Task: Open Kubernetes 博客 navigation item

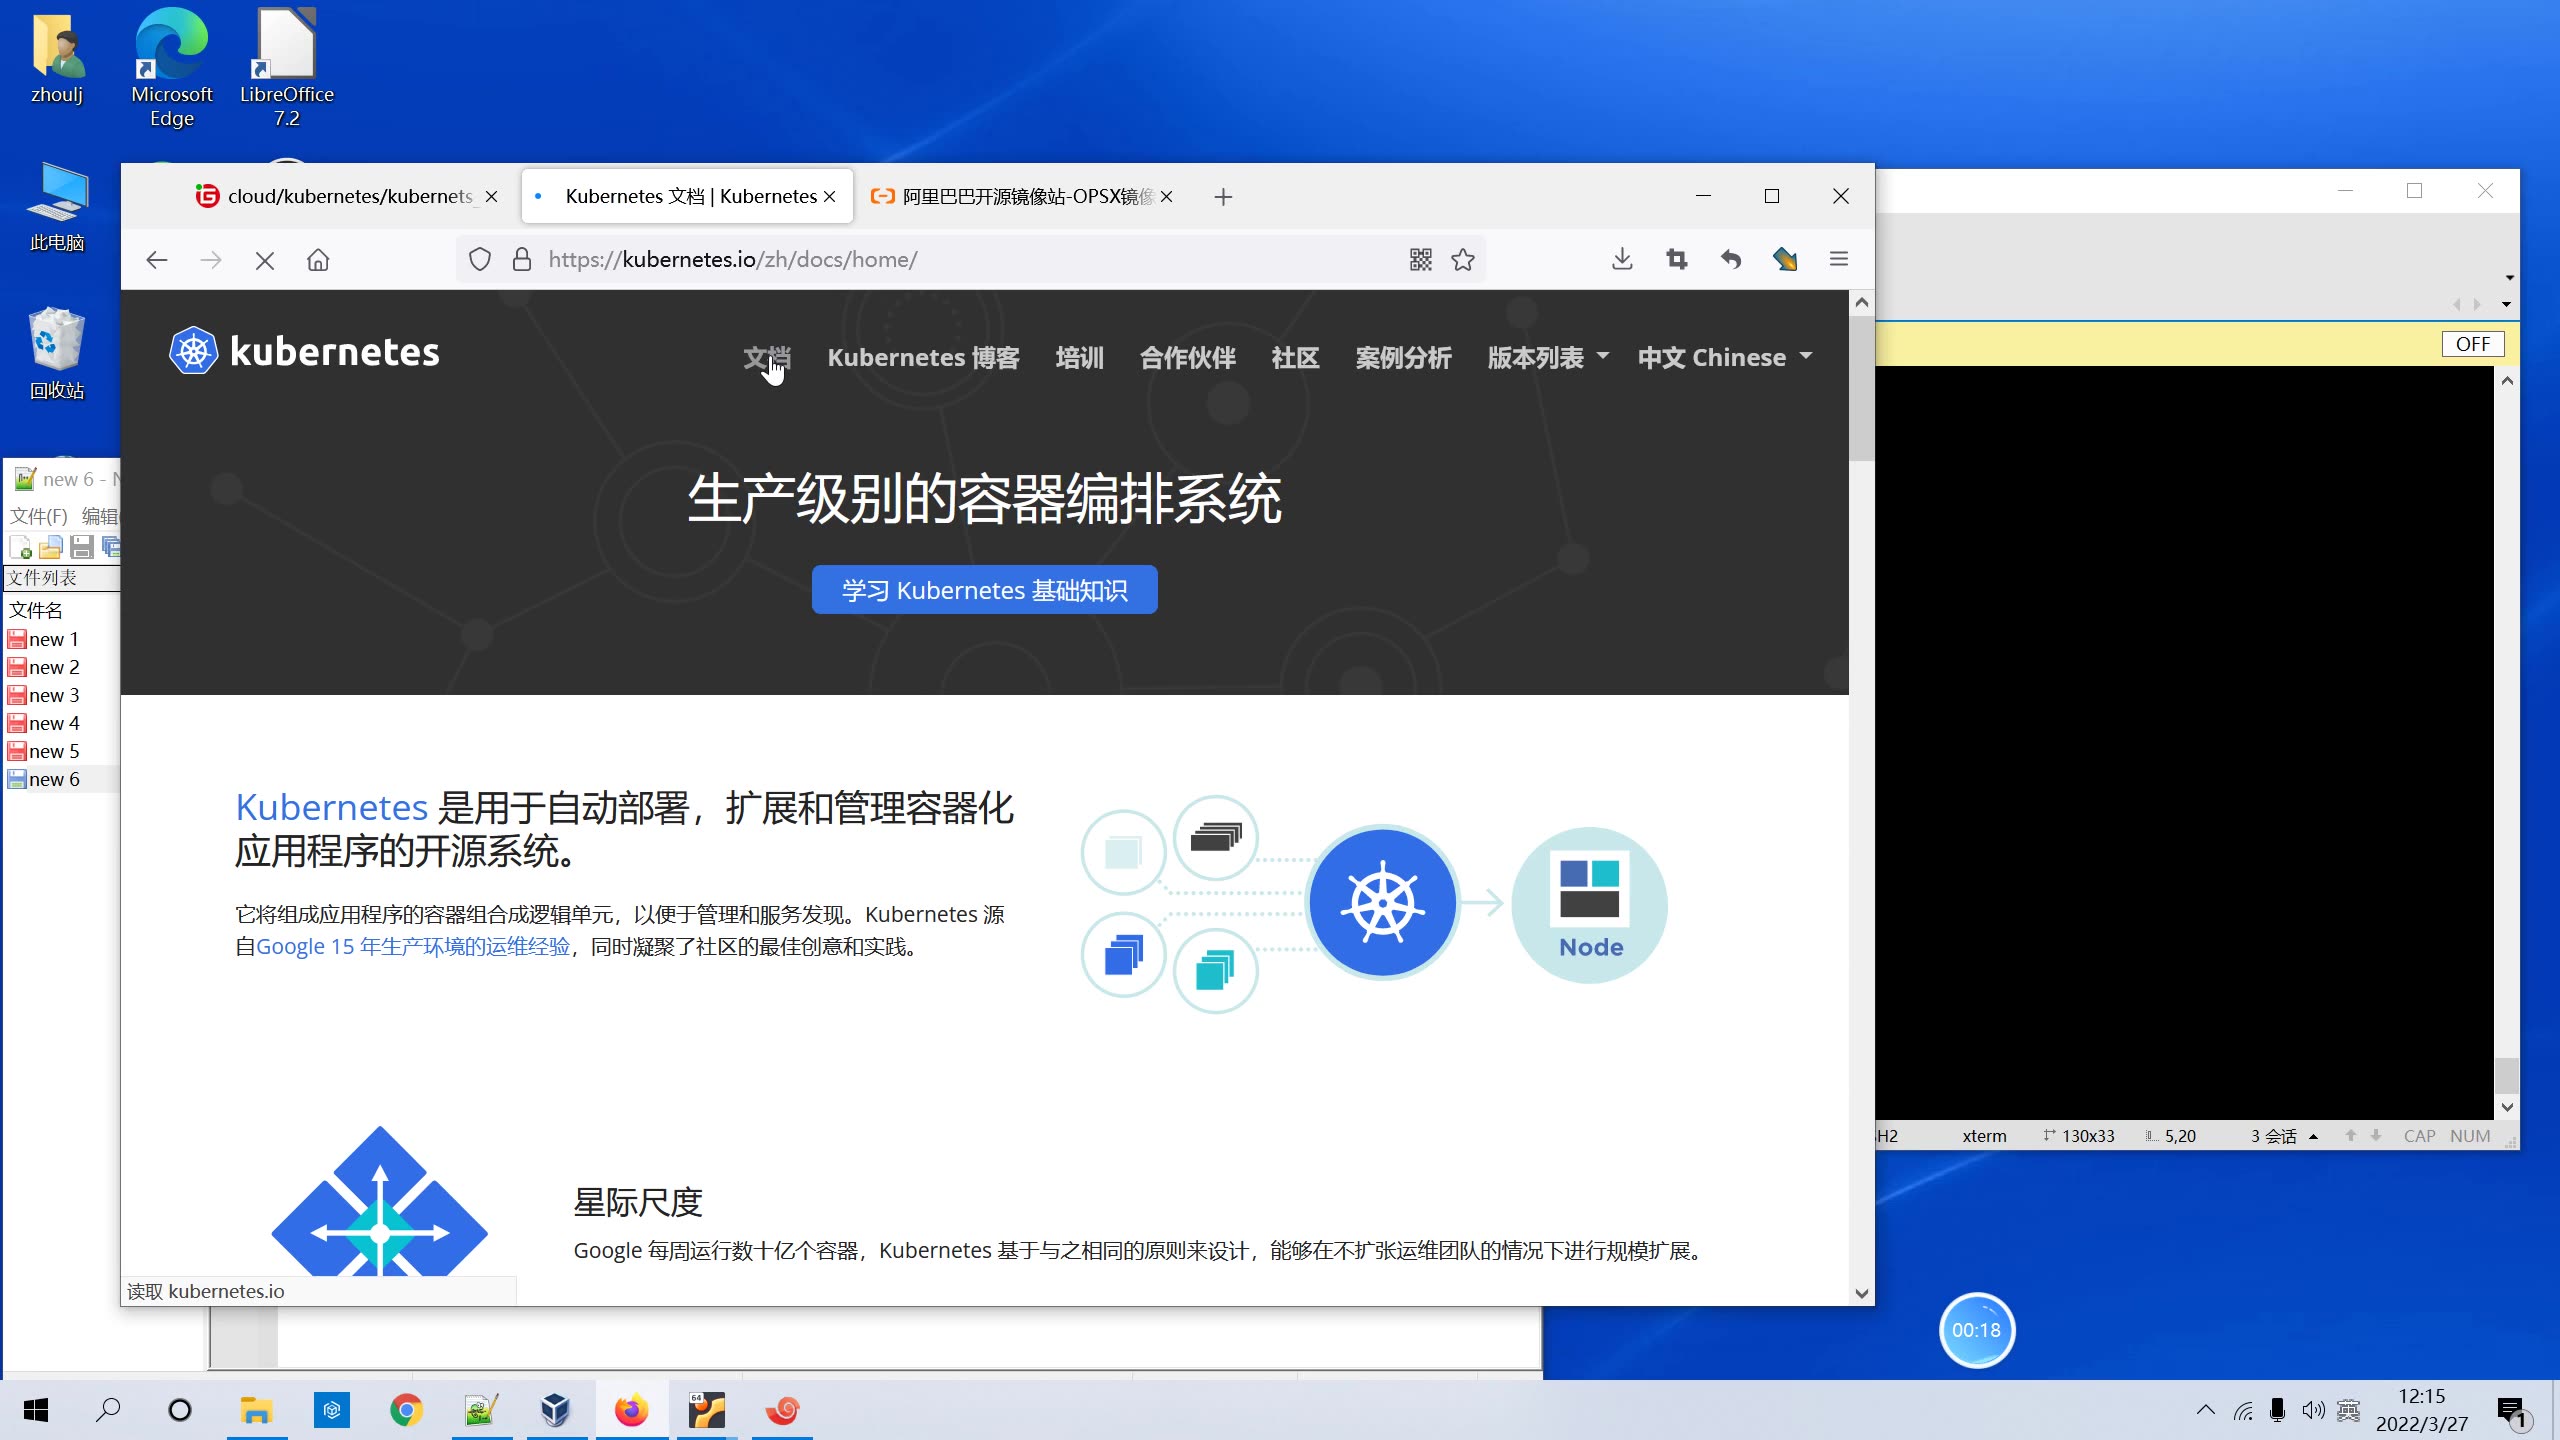Action: (923, 357)
